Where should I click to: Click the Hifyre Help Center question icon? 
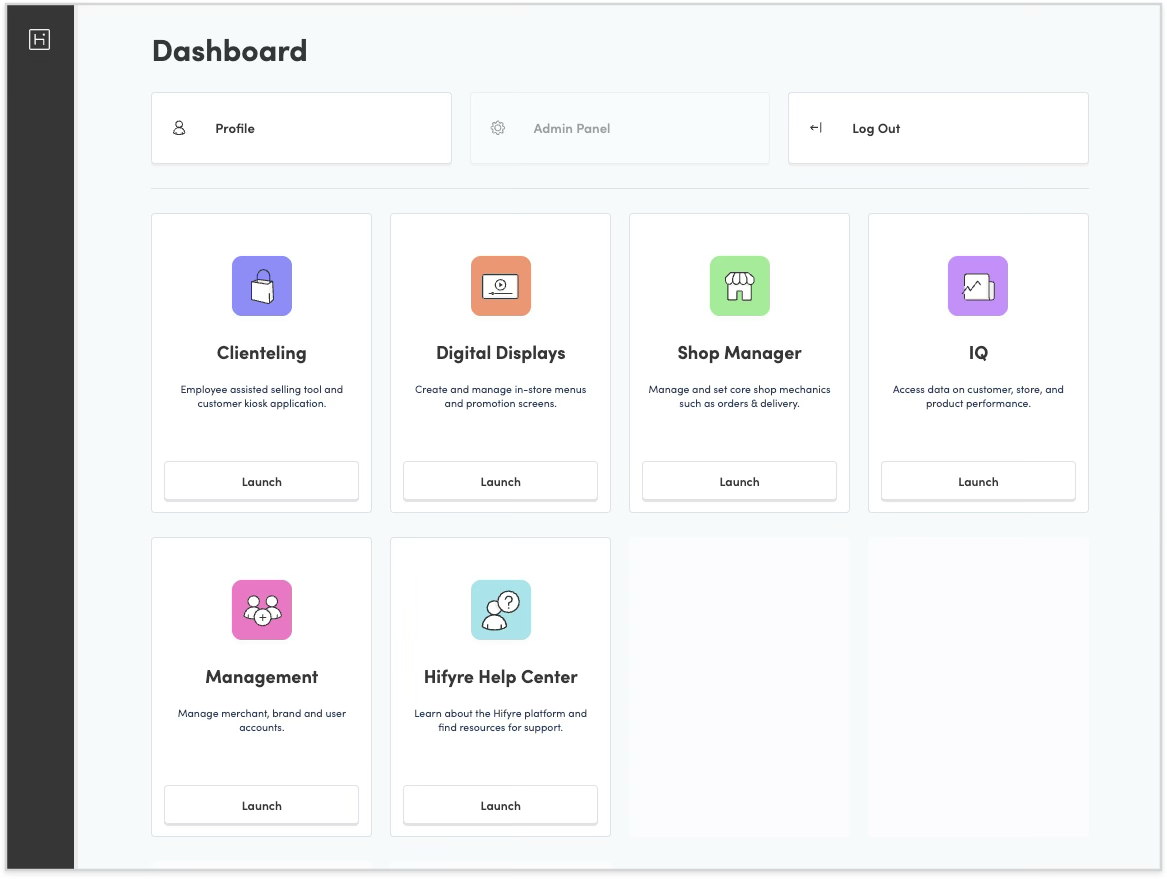click(500, 610)
